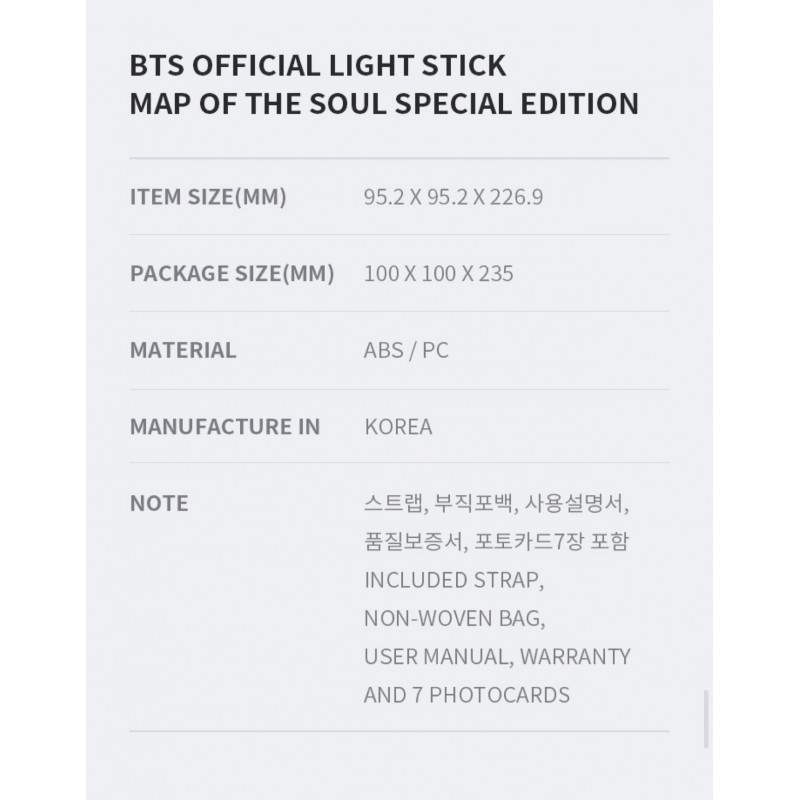Image resolution: width=800 pixels, height=800 pixels.
Task: Click the NON-WOVEN BAG text
Action: (454, 618)
